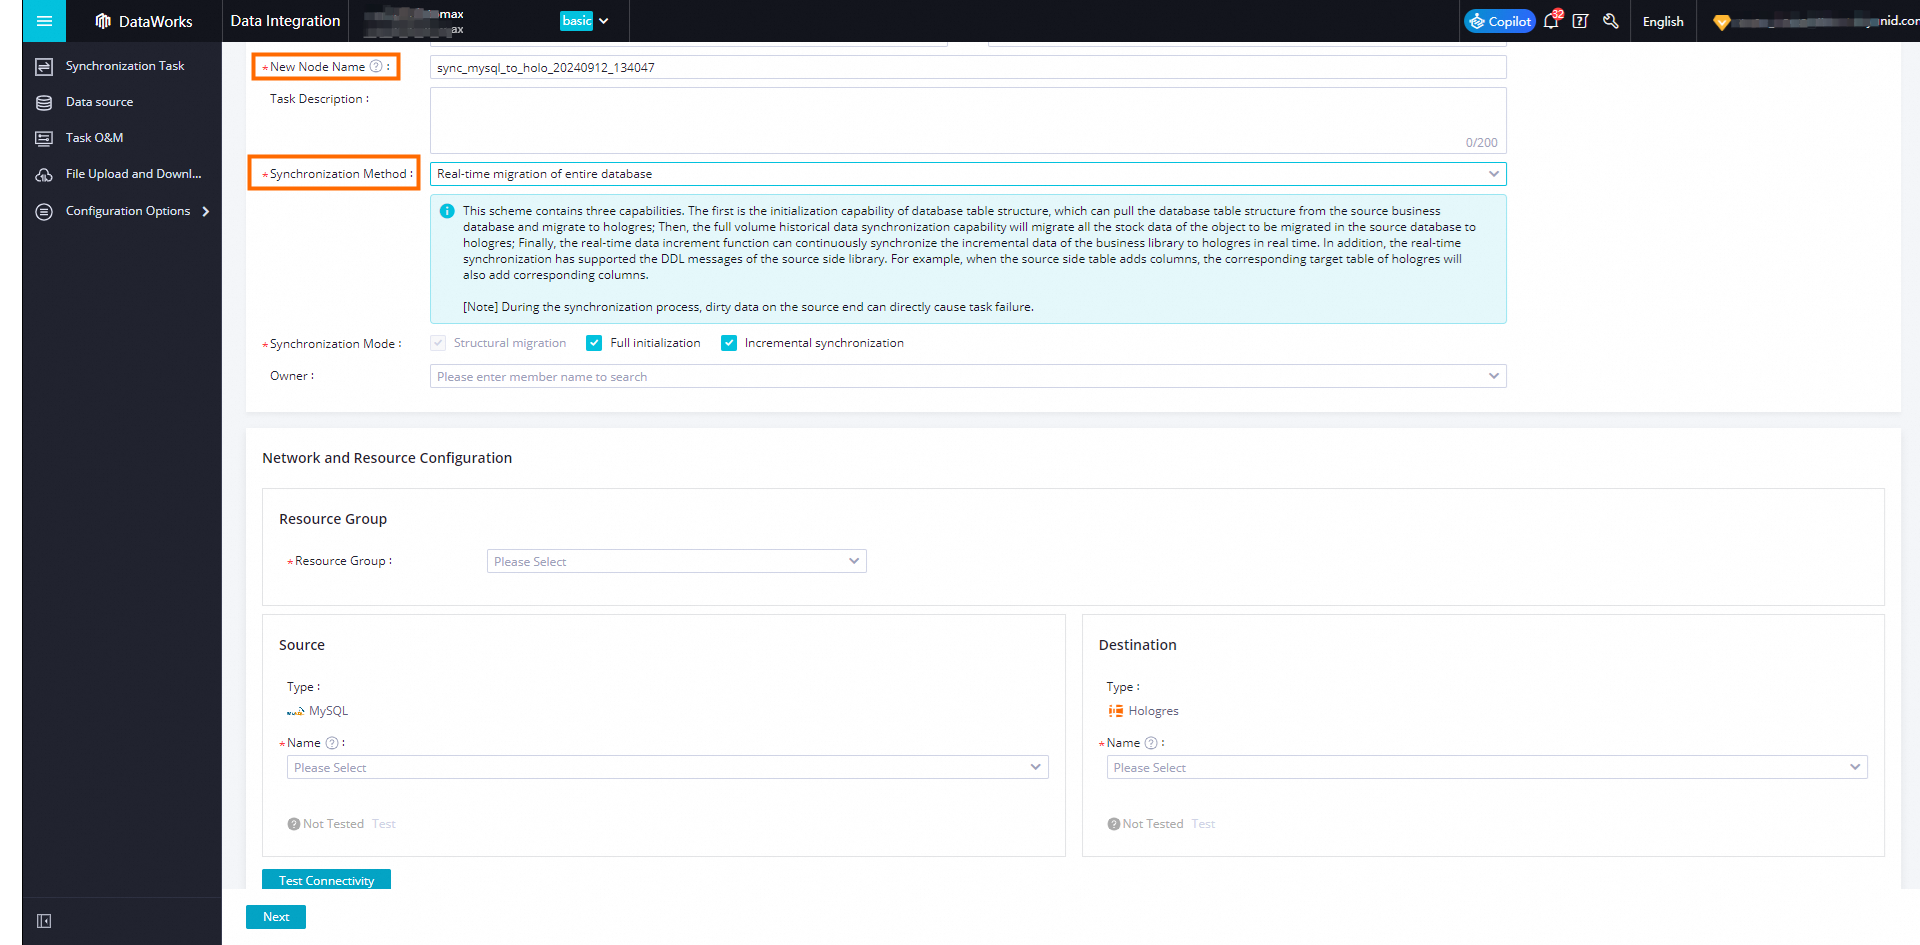Image resolution: width=1920 pixels, height=945 pixels.
Task: Switch language via English
Action: (1662, 21)
